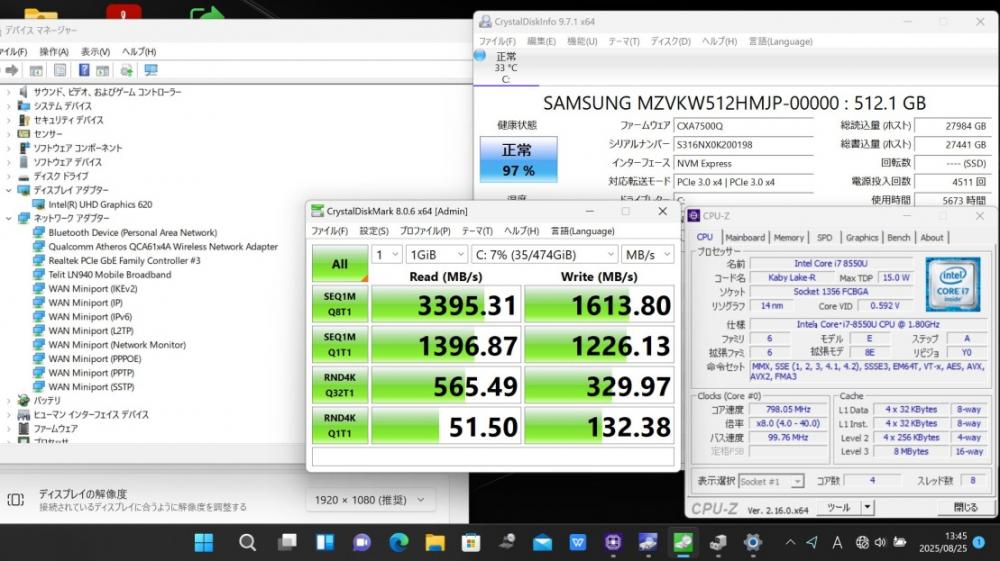The height and width of the screenshot is (561, 1000).
Task: Run SEQ1M Q1T1 benchmark button
Action: pyautogui.click(x=340, y=344)
